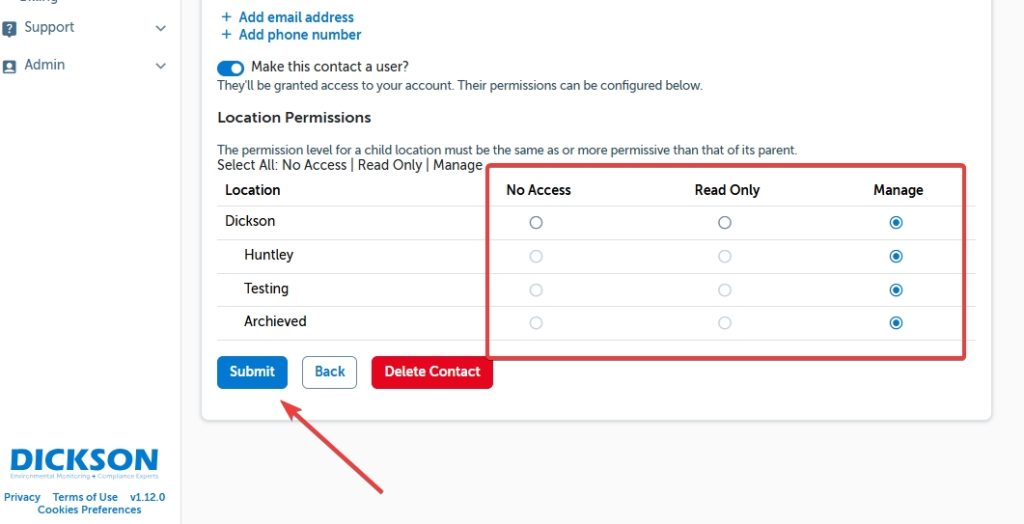Click the Dickson logo

[84, 462]
